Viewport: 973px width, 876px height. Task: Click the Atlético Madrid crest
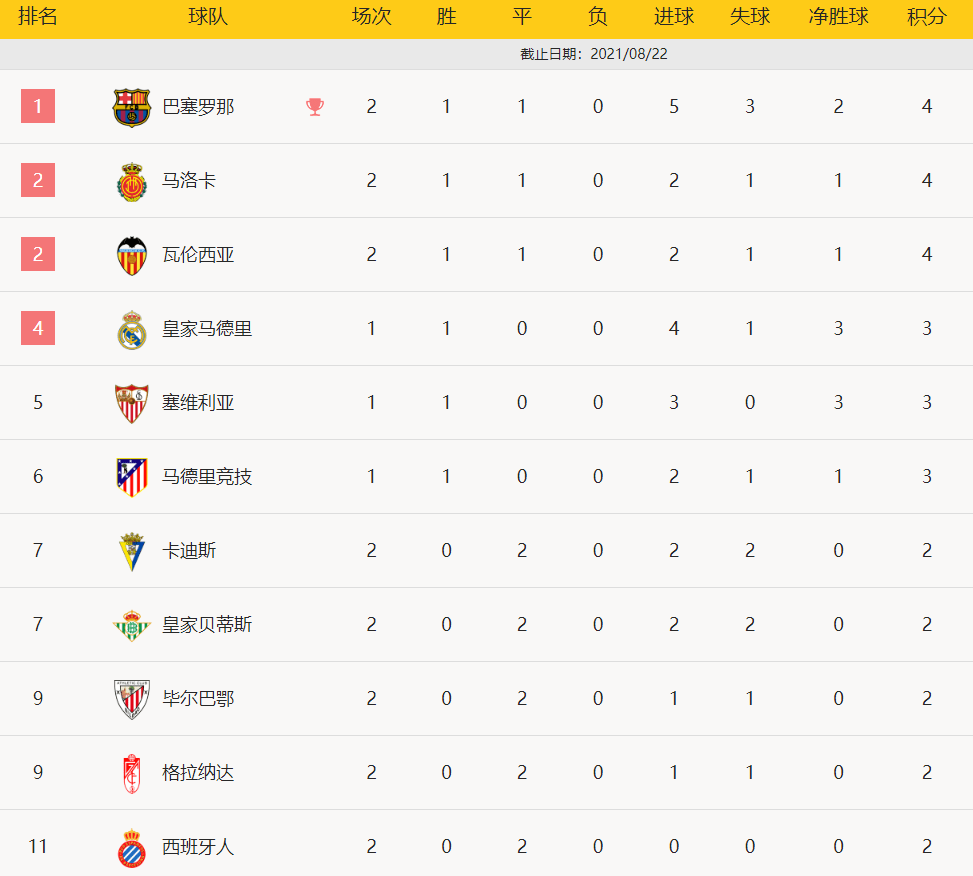coord(131,477)
